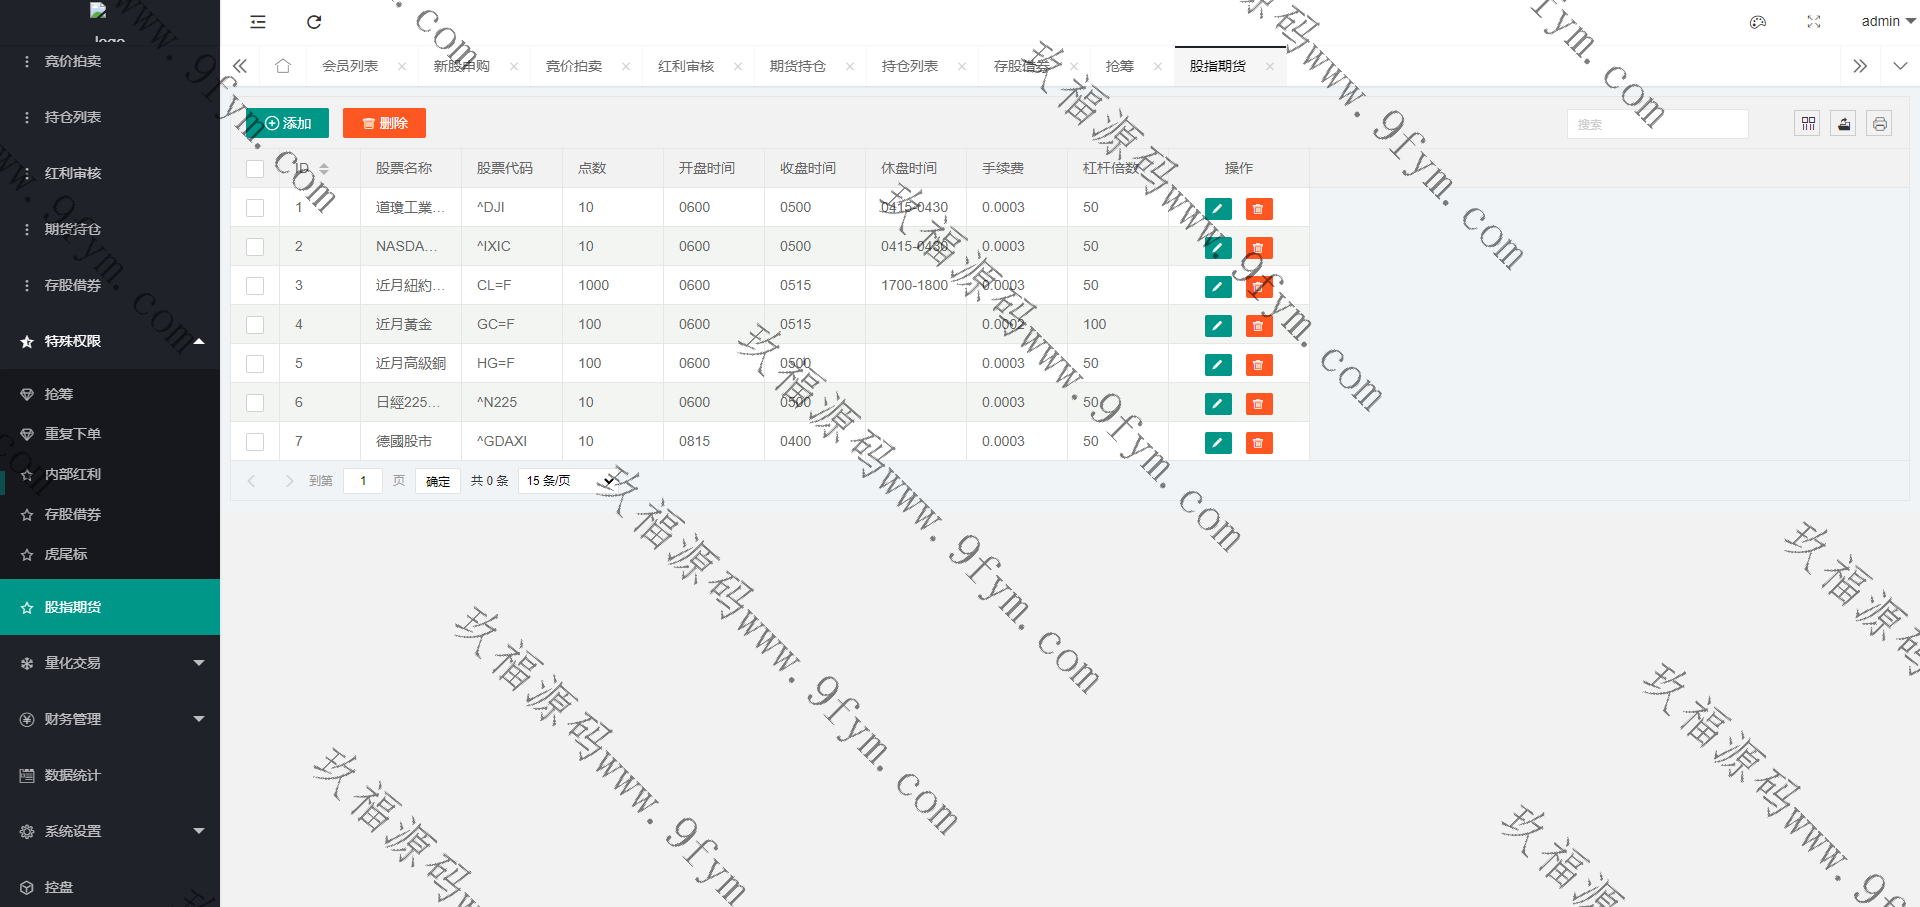This screenshot has height=907, width=1920.
Task: Open the admin user dropdown
Action: pos(1887,21)
